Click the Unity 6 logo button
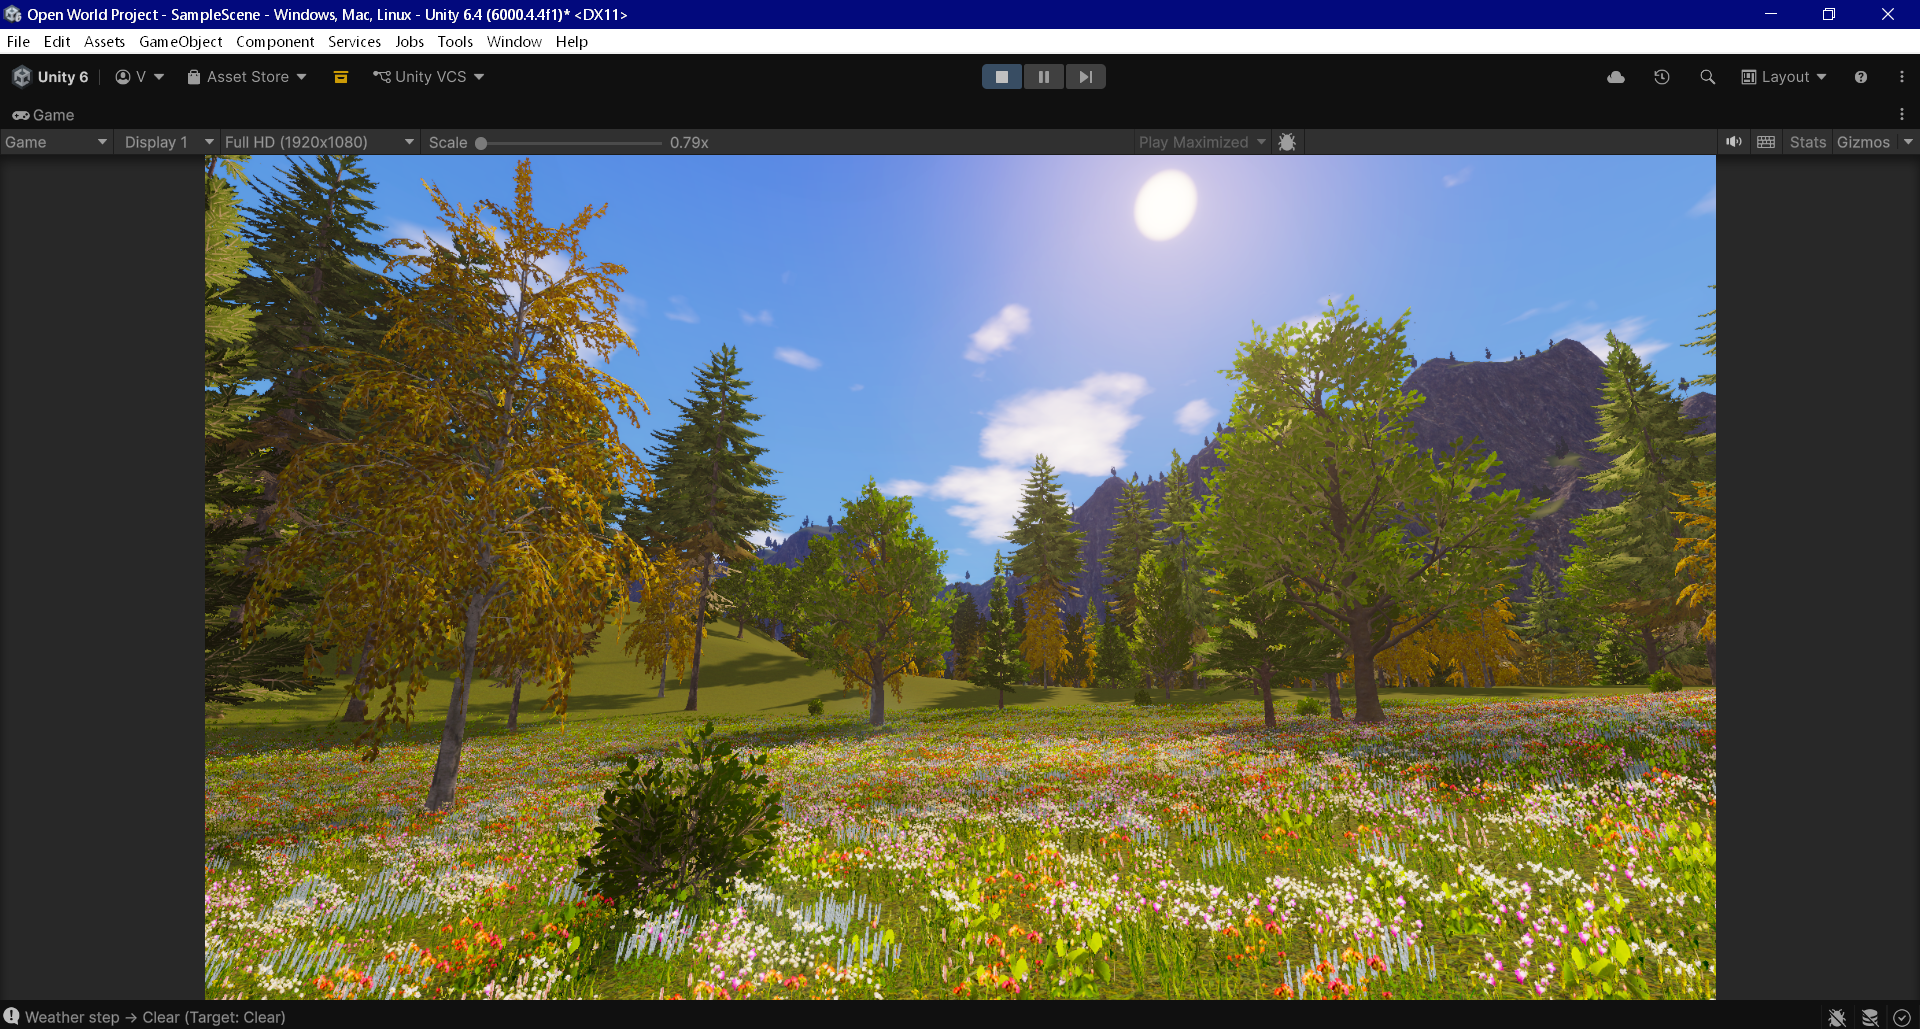 tap(50, 77)
